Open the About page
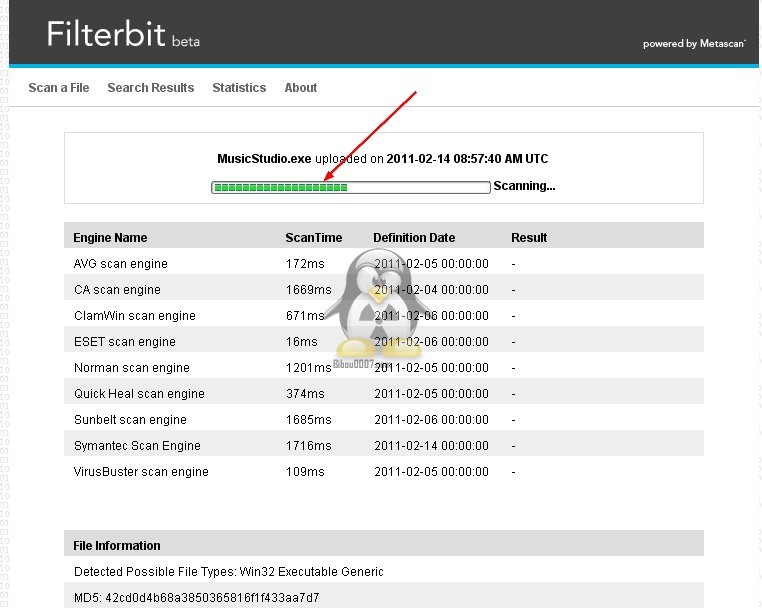The height and width of the screenshot is (608, 762). (x=301, y=88)
